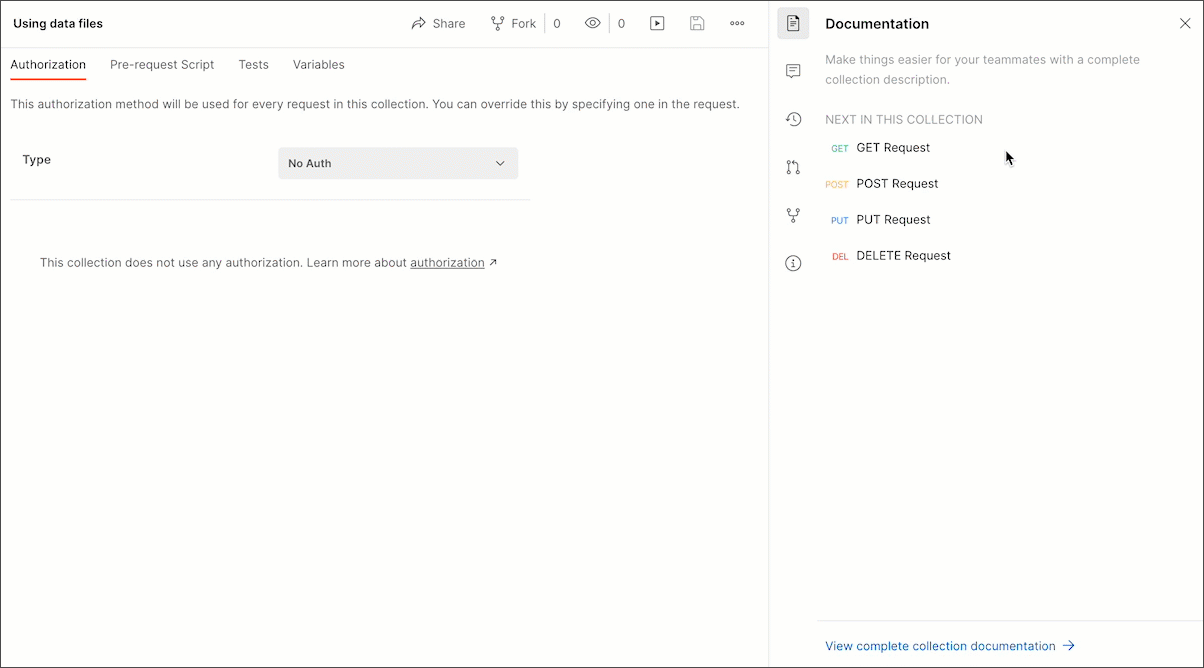Open the Collection info icon

[793, 263]
